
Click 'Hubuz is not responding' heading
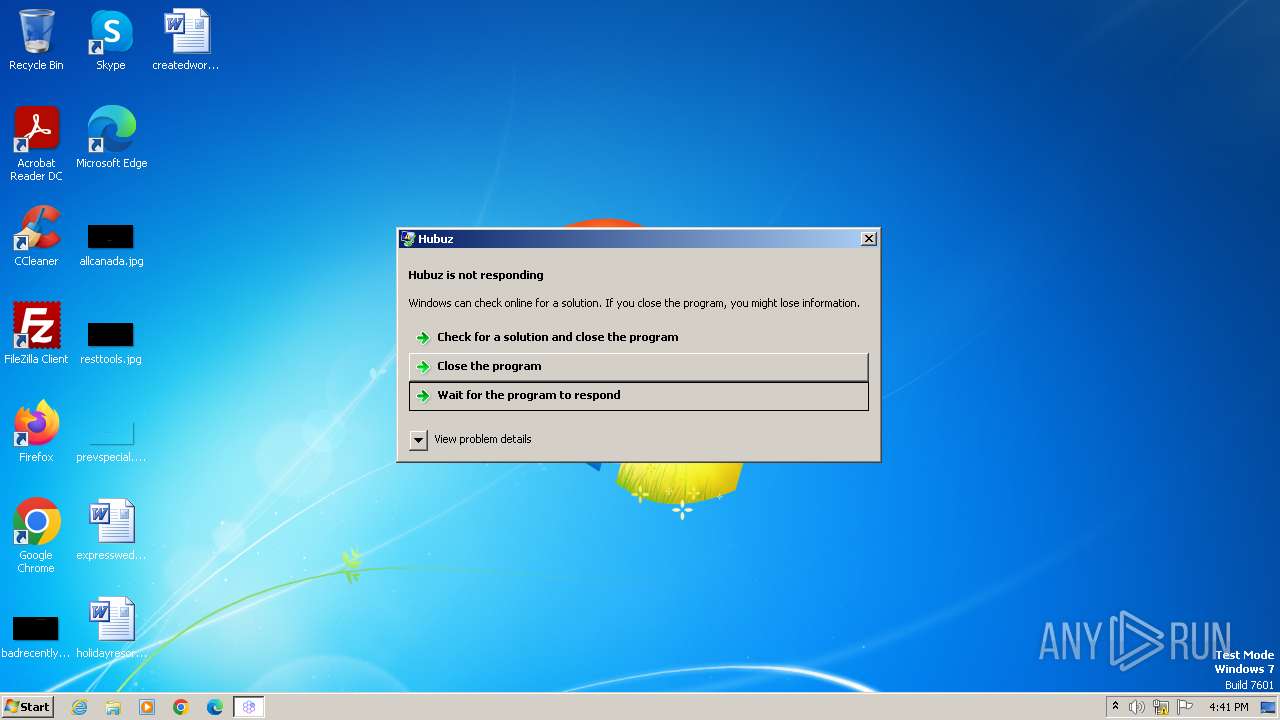pyautogui.click(x=476, y=275)
